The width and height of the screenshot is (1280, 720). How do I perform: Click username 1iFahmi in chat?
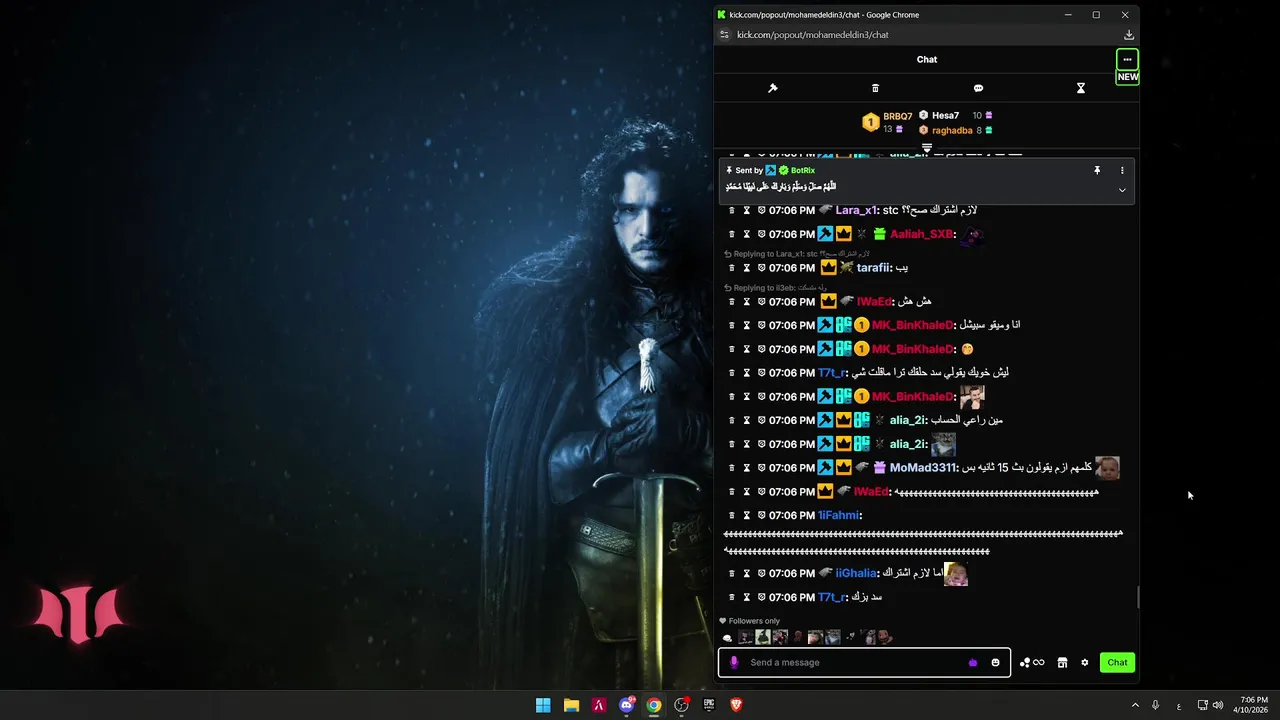click(838, 516)
